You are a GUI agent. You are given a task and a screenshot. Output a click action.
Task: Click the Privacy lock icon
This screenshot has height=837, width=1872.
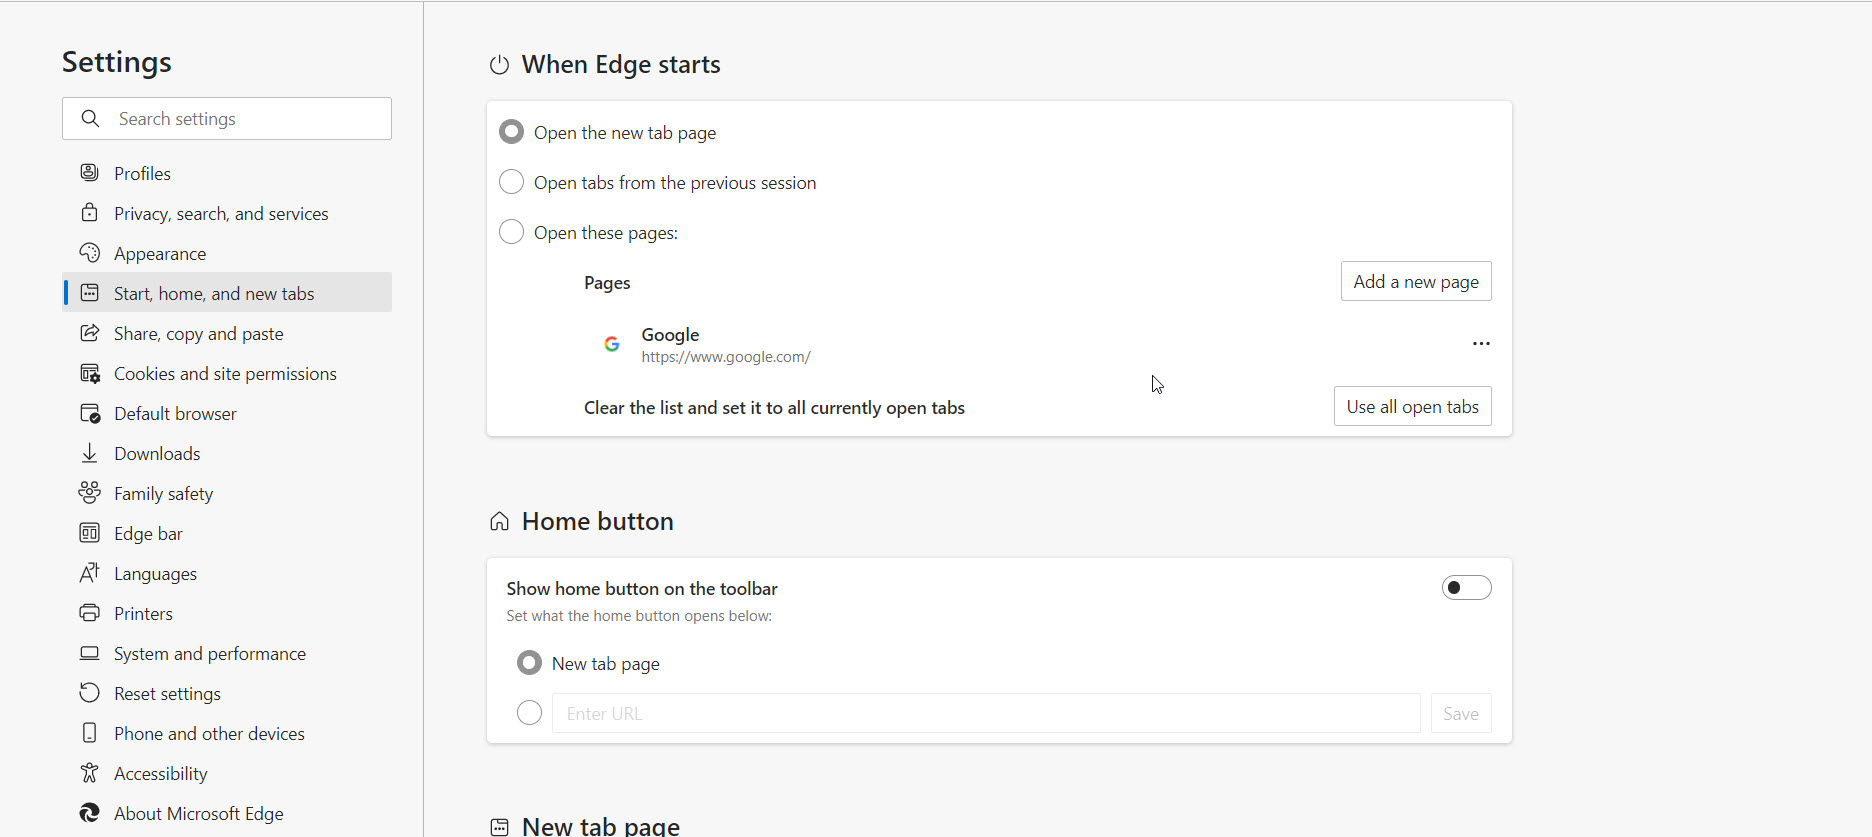tap(90, 213)
